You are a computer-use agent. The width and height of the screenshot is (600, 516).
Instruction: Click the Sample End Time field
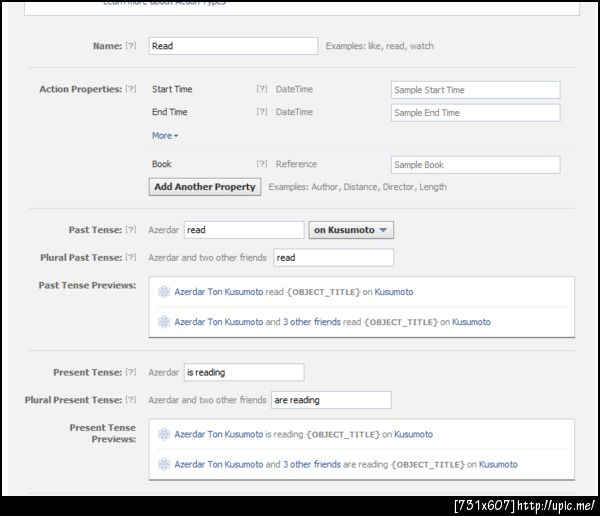click(476, 113)
